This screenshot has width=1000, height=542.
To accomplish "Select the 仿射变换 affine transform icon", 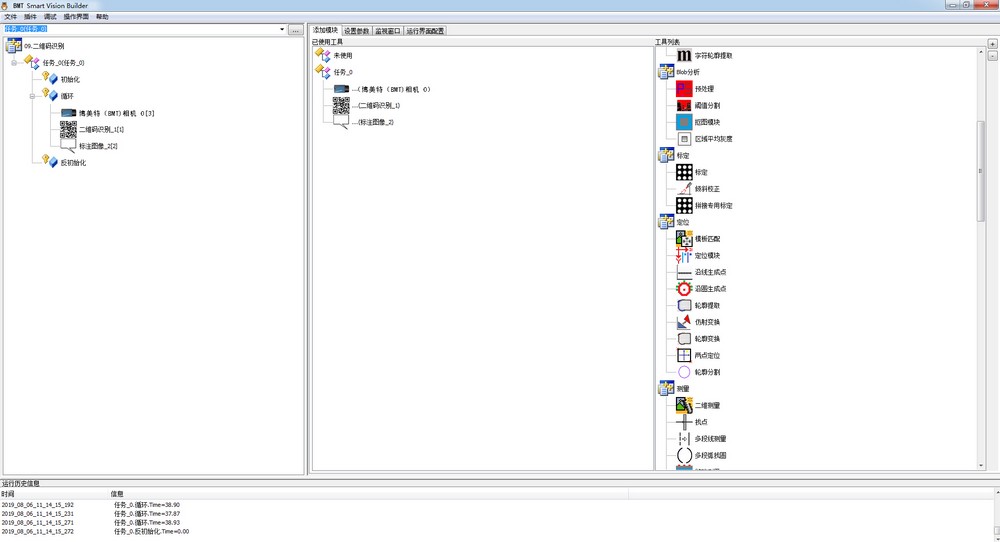I will tap(684, 322).
